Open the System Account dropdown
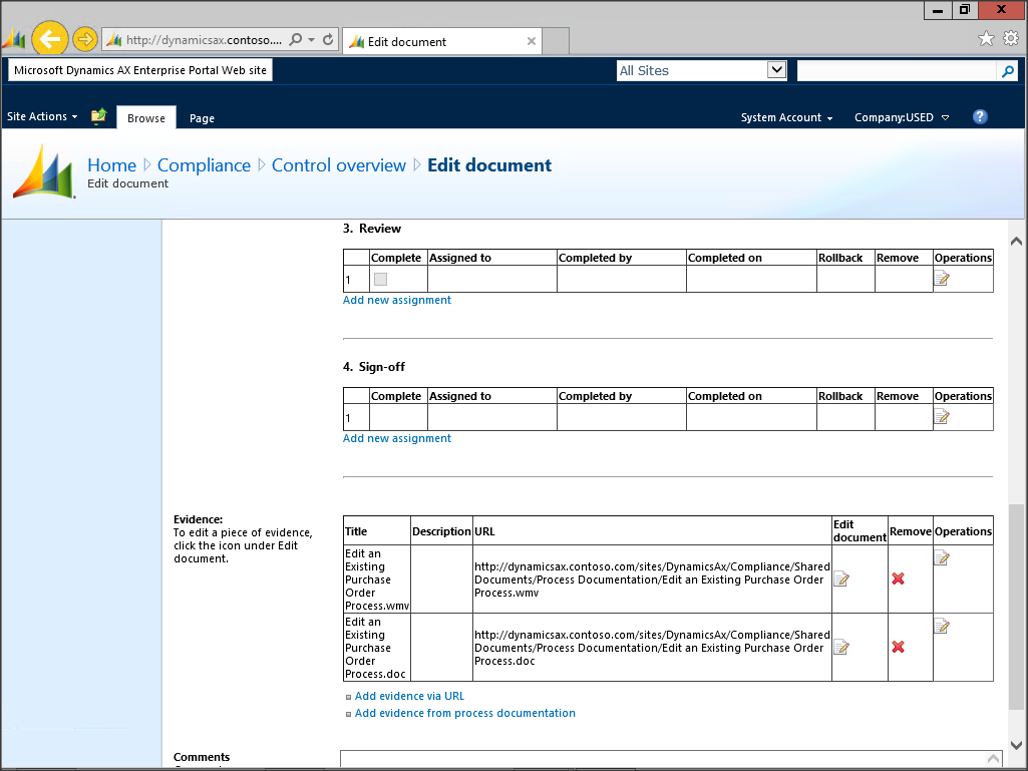This screenshot has width=1028, height=771. point(786,118)
